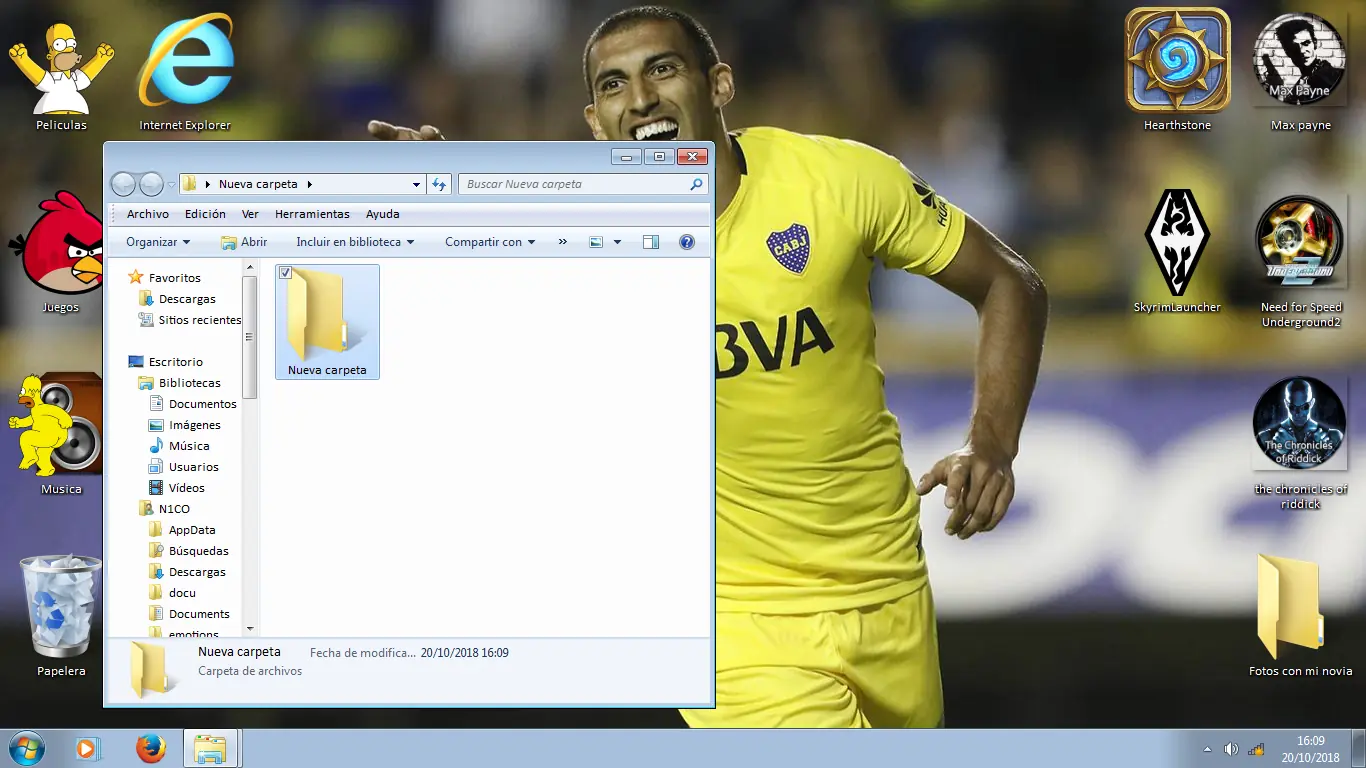This screenshot has width=1366, height=768.
Task: Open the Edición menu
Action: click(205, 214)
